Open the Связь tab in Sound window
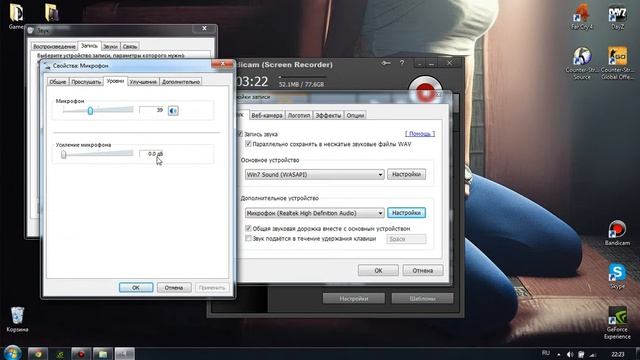The height and width of the screenshot is (360, 640). pyautogui.click(x=130, y=46)
